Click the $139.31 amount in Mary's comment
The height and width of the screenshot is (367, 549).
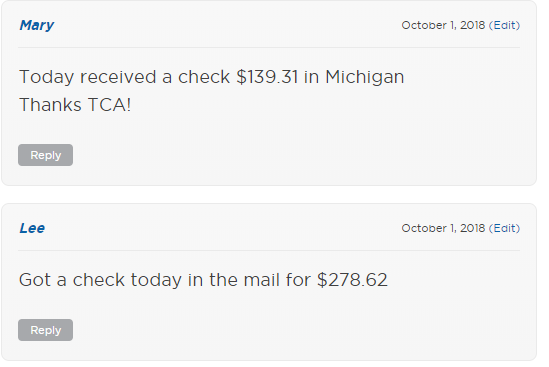(x=267, y=77)
